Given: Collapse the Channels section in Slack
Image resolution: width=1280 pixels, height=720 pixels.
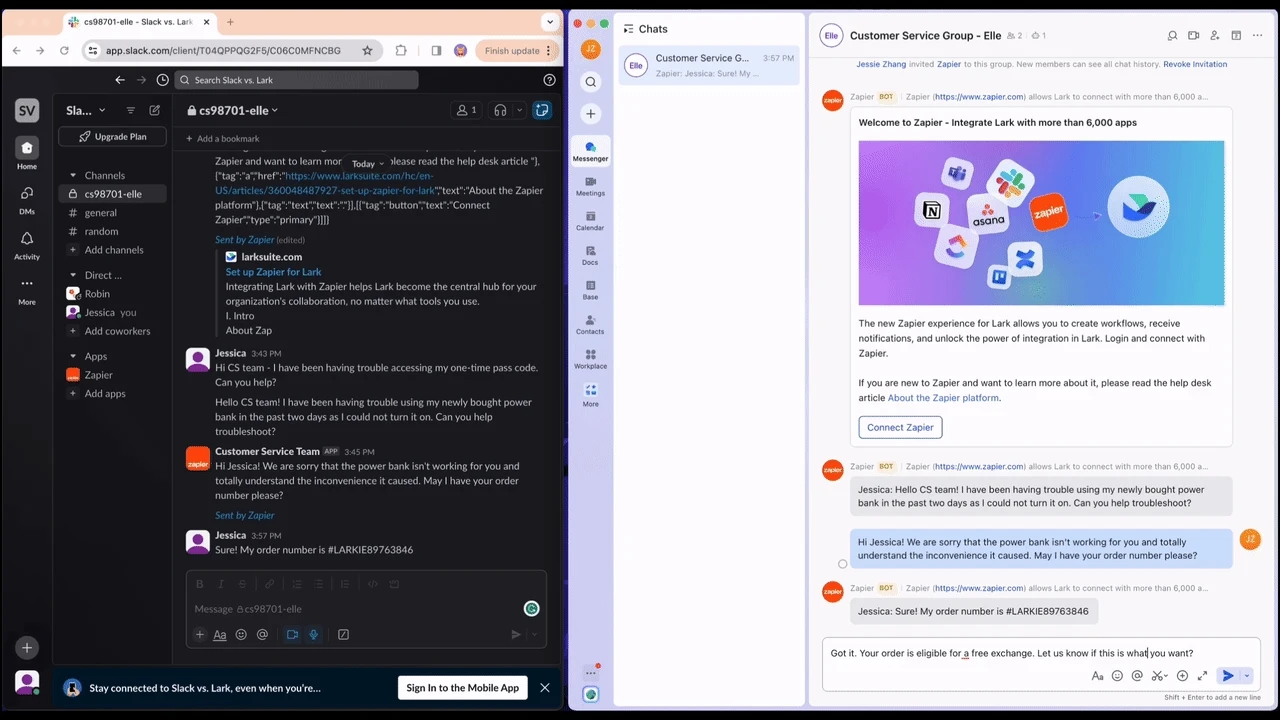Looking at the screenshot, I should point(73,175).
